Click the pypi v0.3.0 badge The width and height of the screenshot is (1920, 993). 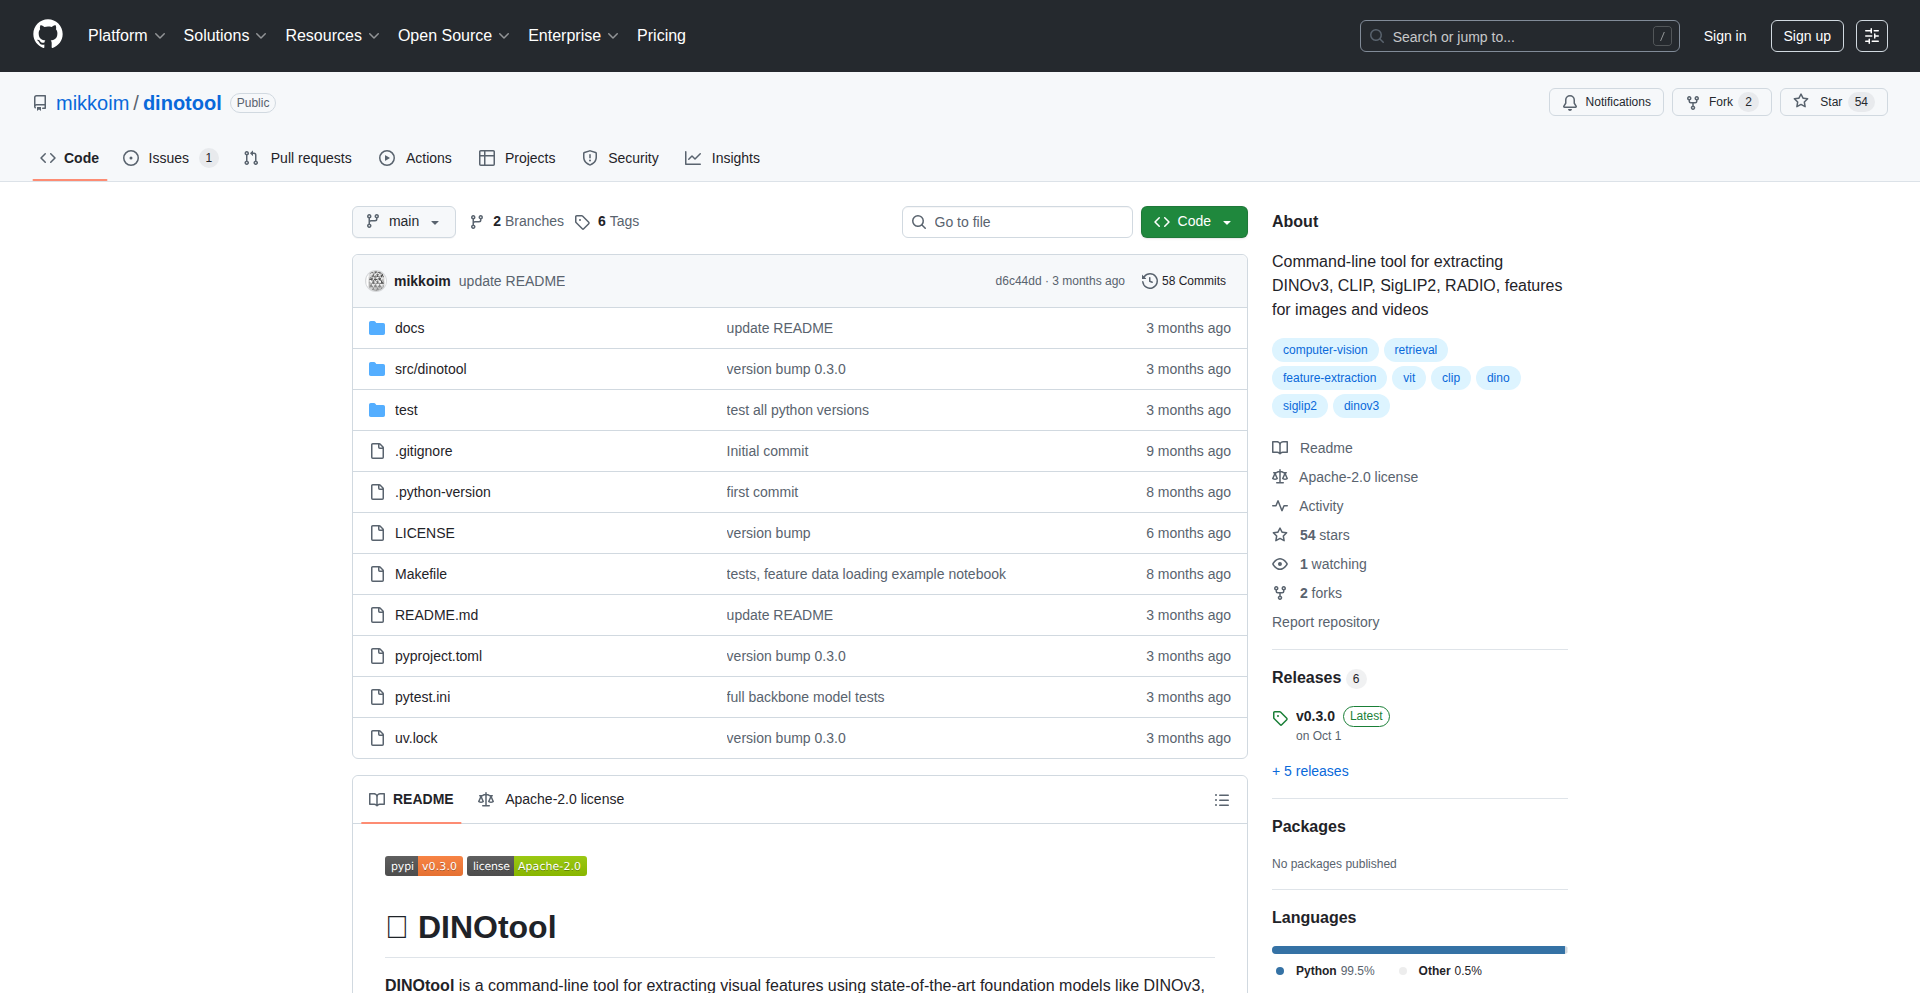(424, 866)
